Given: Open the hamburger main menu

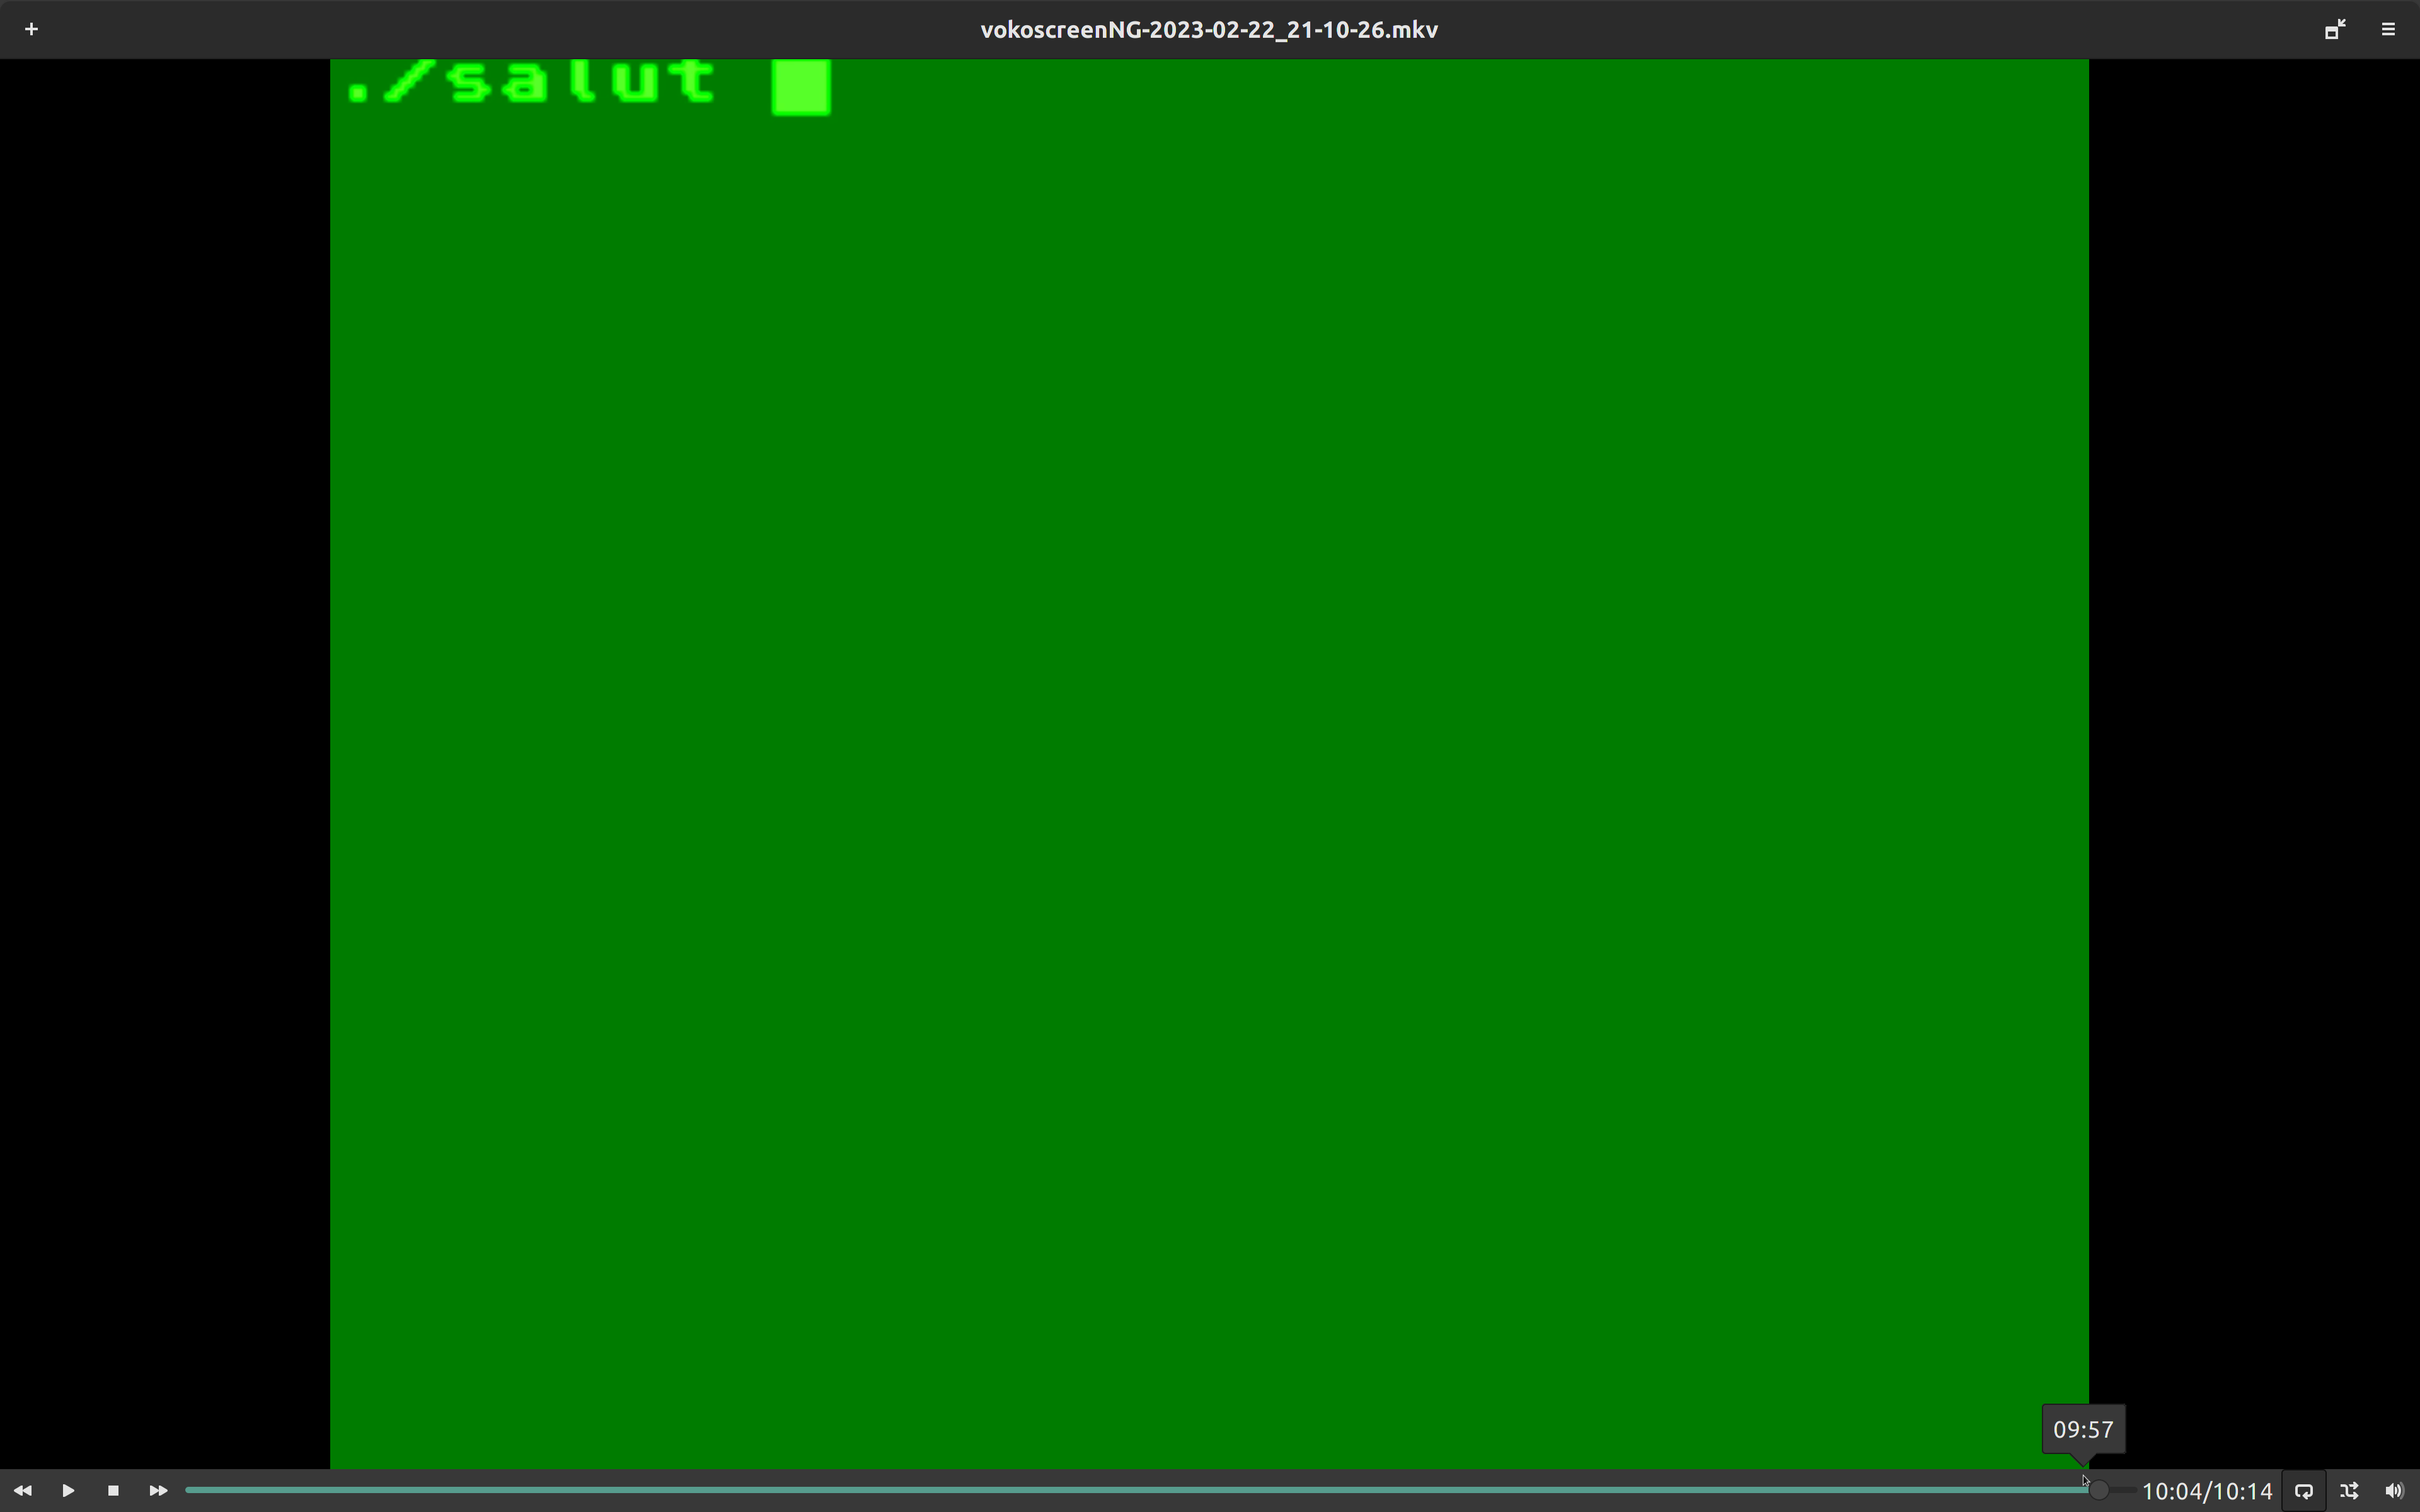Looking at the screenshot, I should [x=2388, y=29].
